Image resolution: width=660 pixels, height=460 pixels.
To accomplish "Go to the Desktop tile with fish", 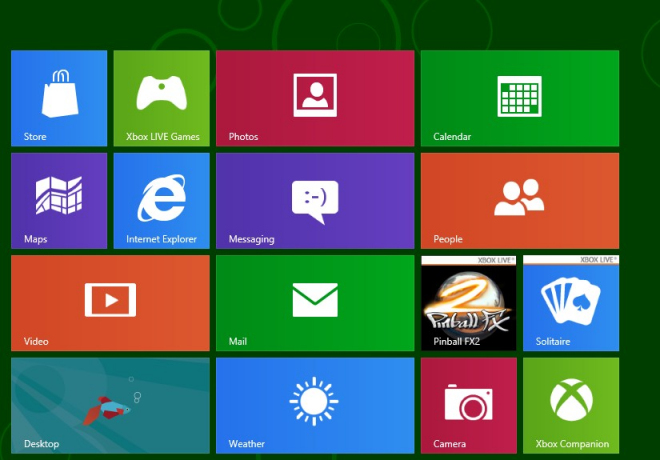I will [110, 406].
